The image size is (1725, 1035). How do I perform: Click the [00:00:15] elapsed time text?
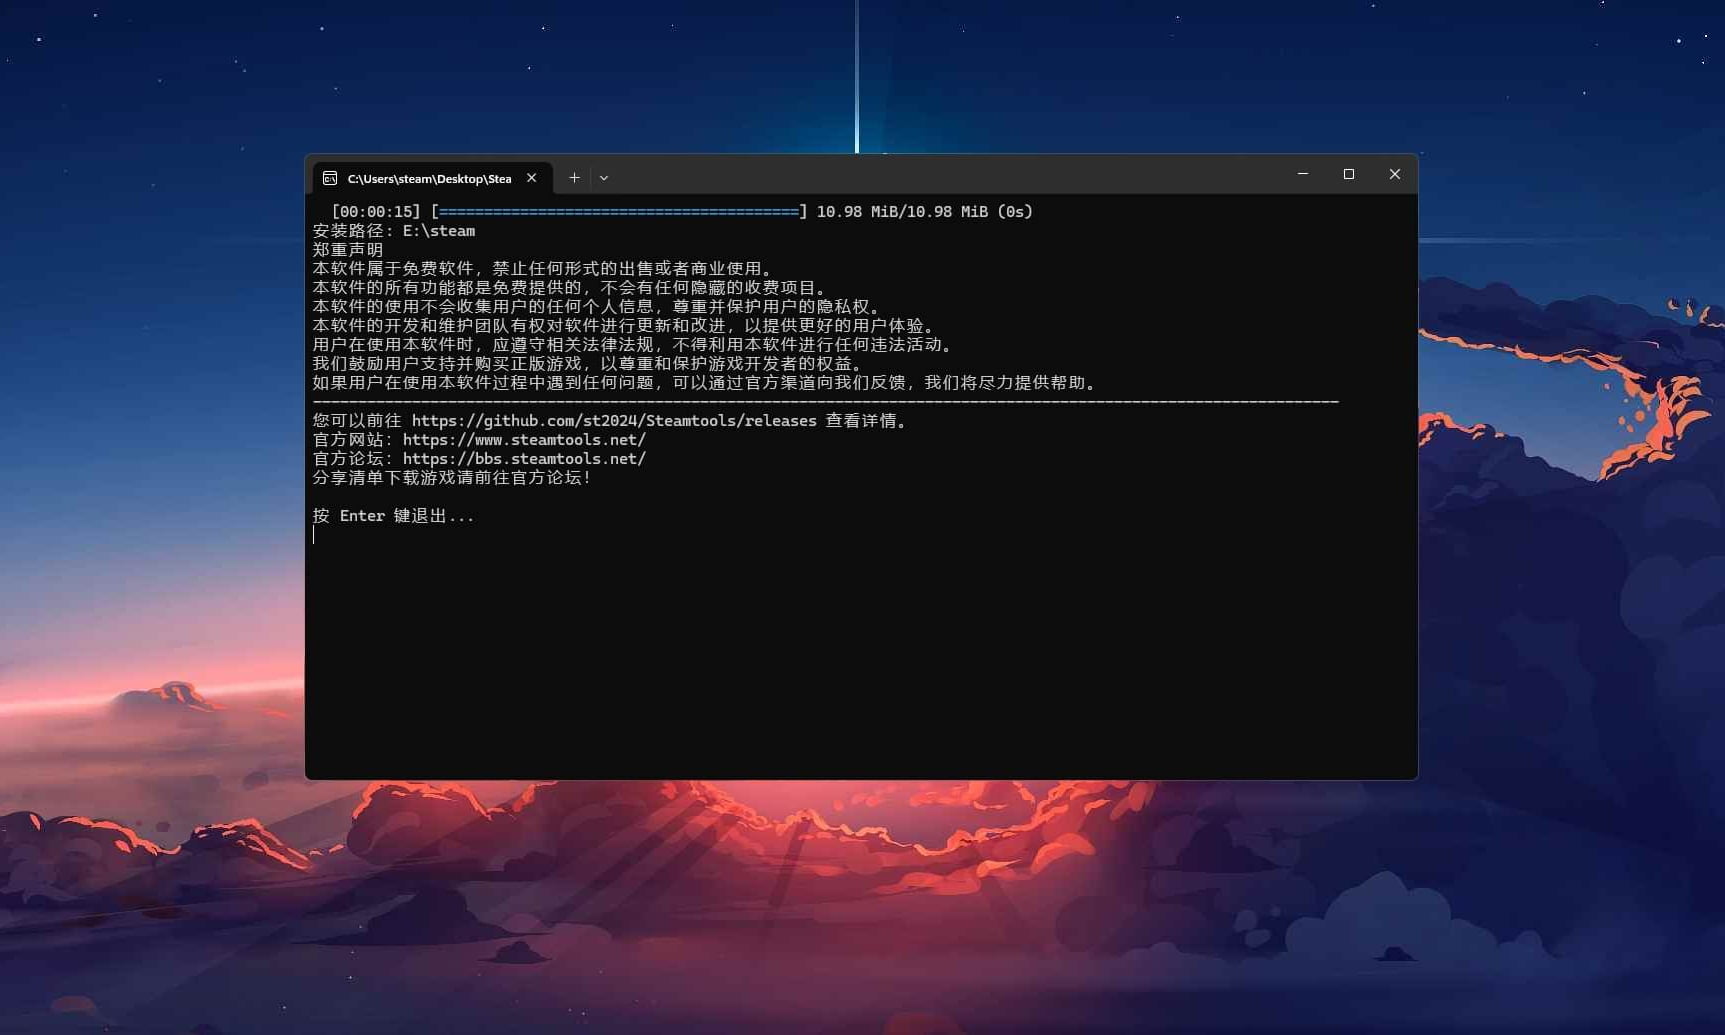click(376, 212)
